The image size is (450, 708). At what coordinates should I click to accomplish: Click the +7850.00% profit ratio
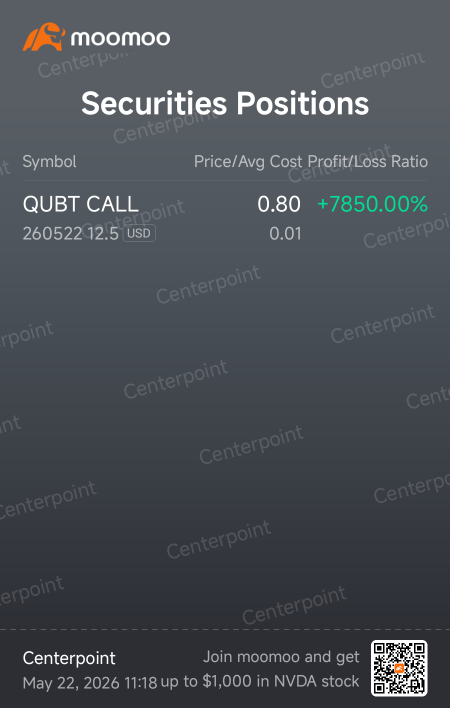click(372, 204)
